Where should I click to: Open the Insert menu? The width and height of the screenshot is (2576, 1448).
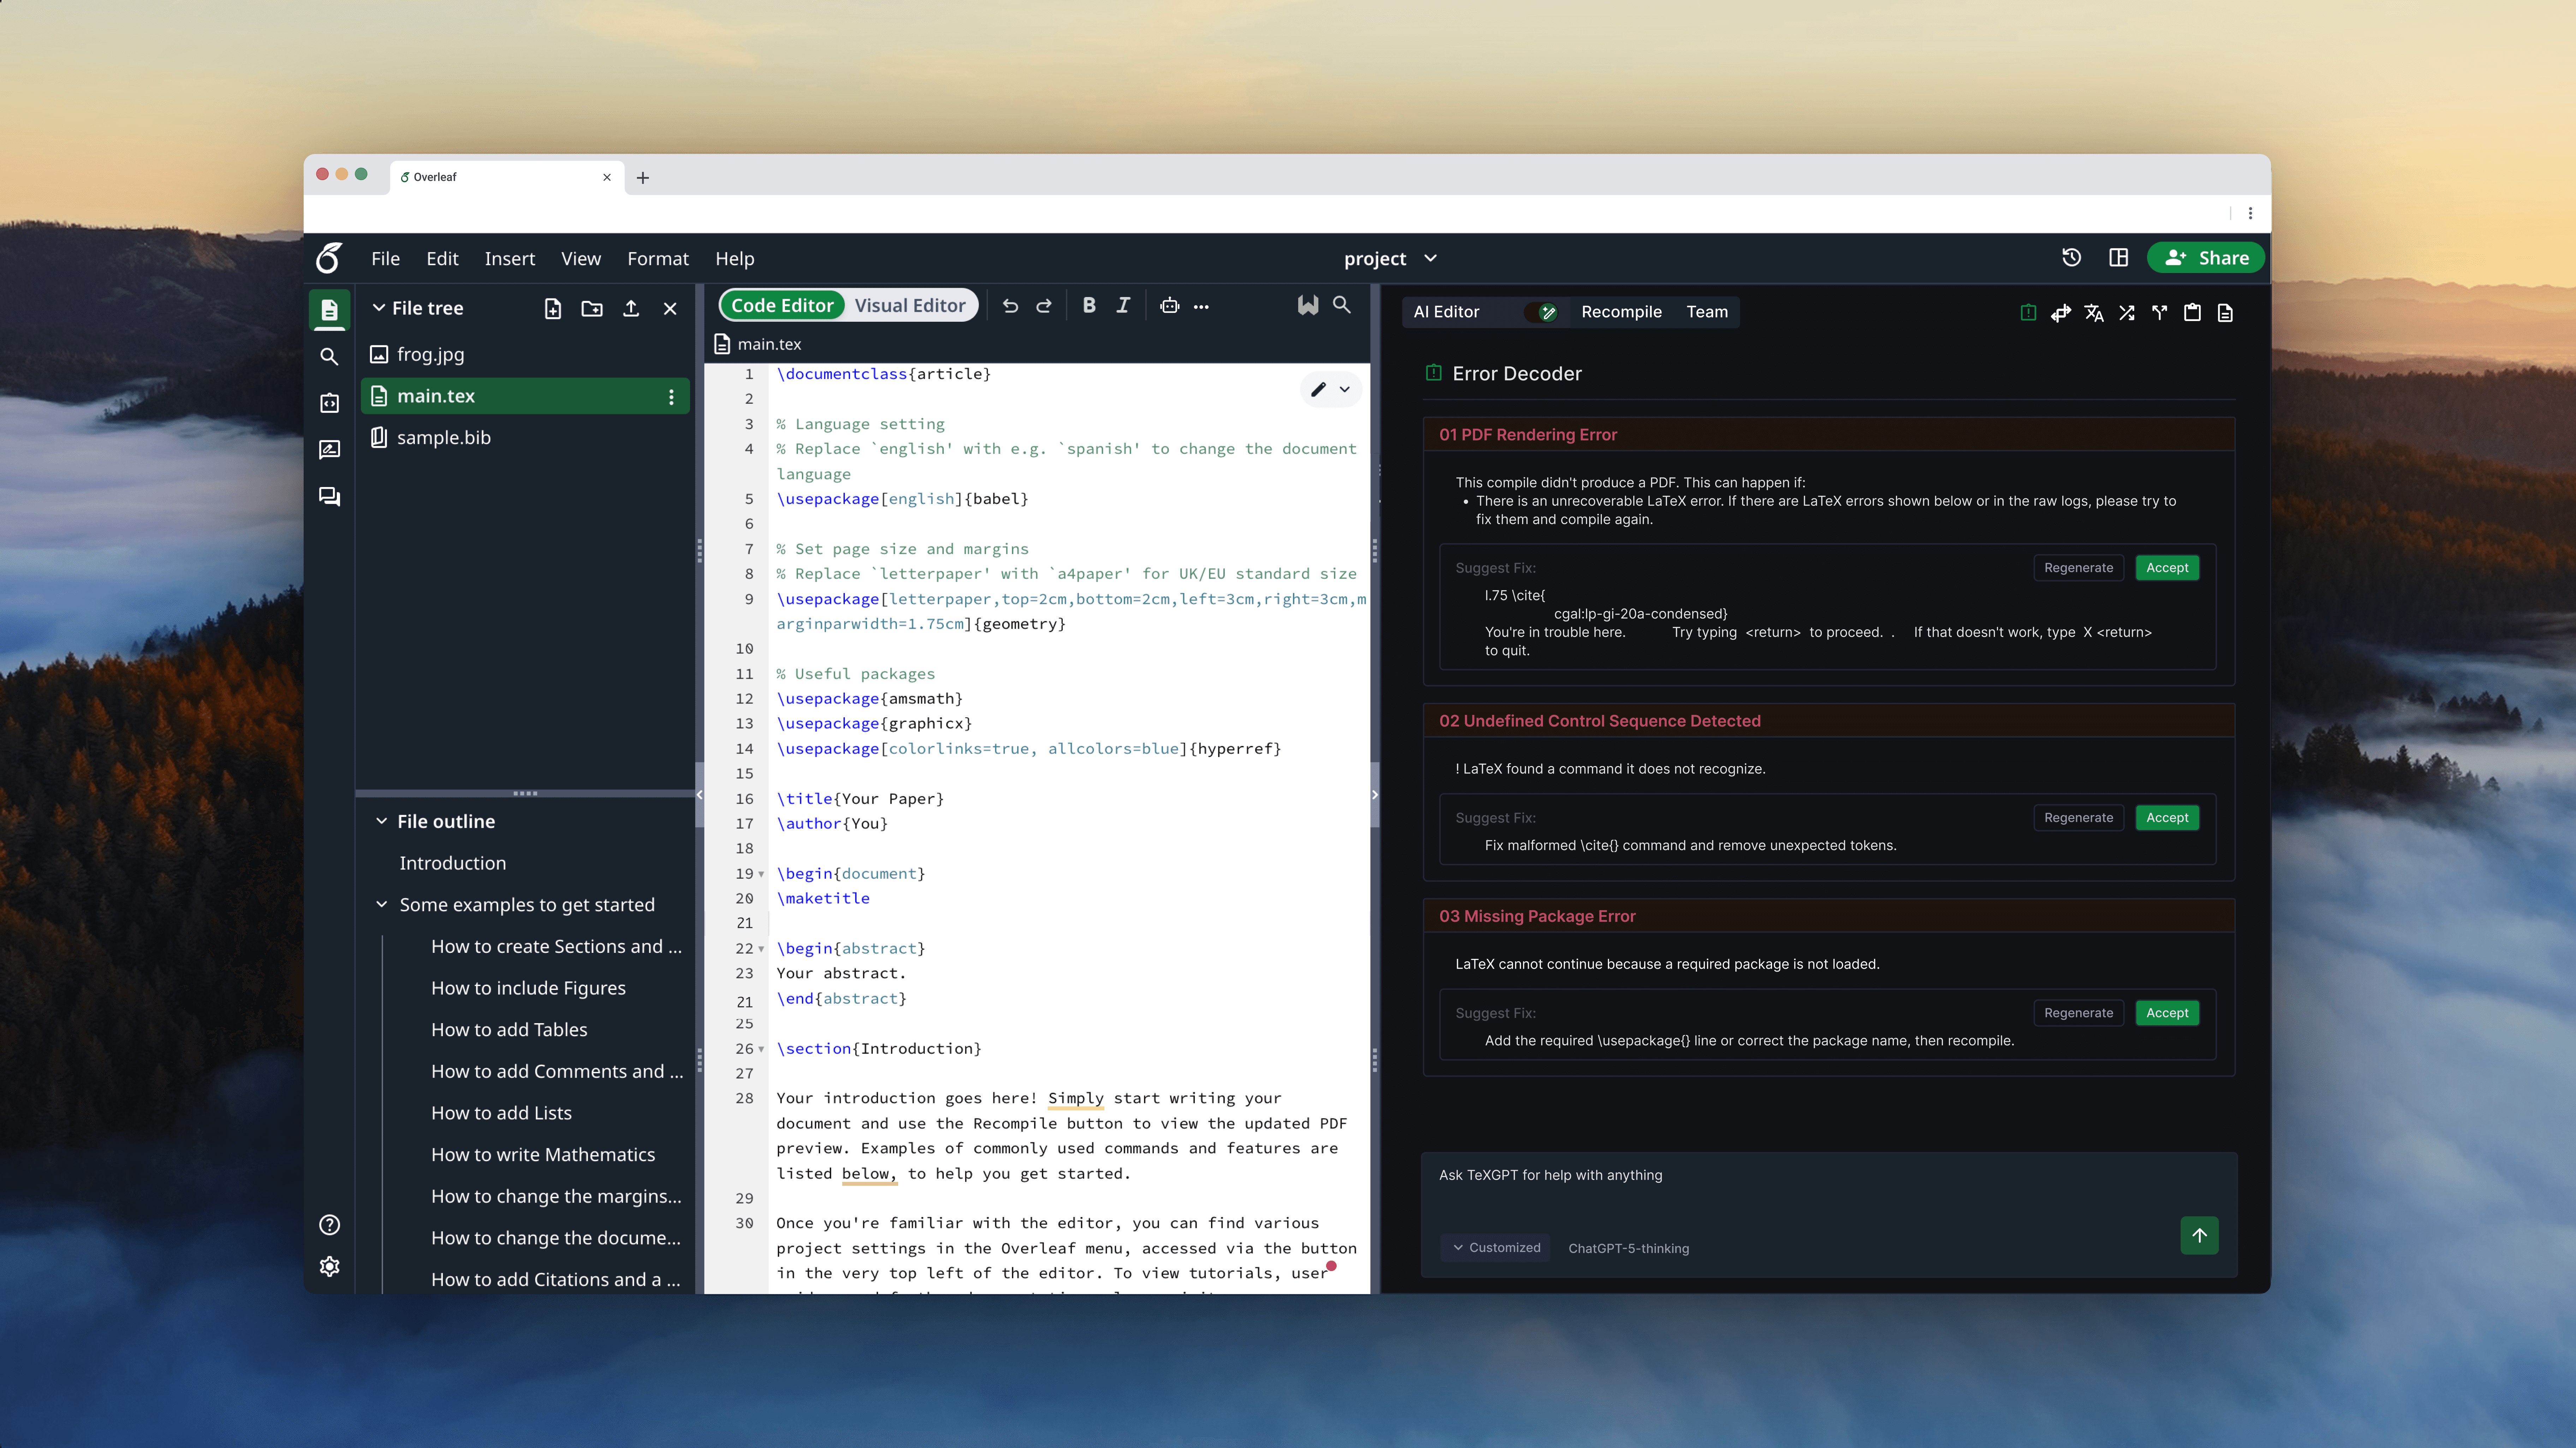(509, 259)
